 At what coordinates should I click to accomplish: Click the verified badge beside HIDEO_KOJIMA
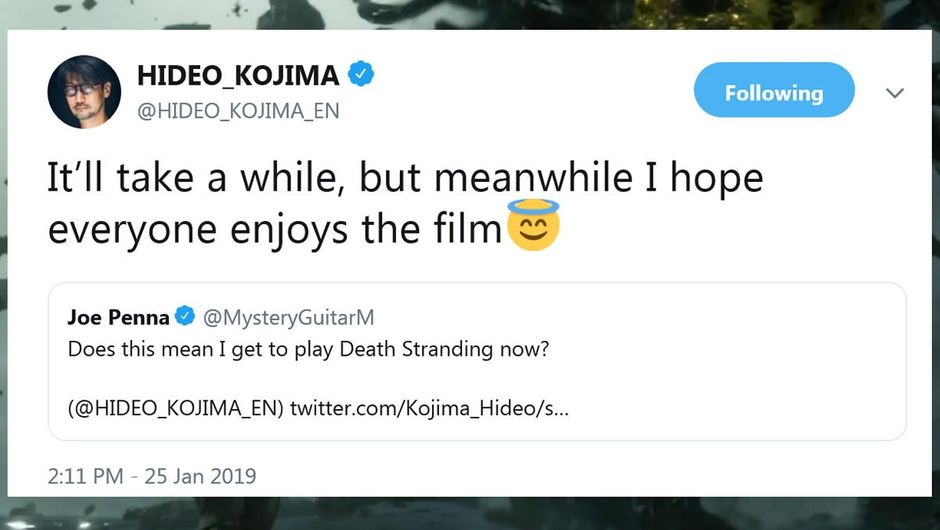[x=360, y=74]
